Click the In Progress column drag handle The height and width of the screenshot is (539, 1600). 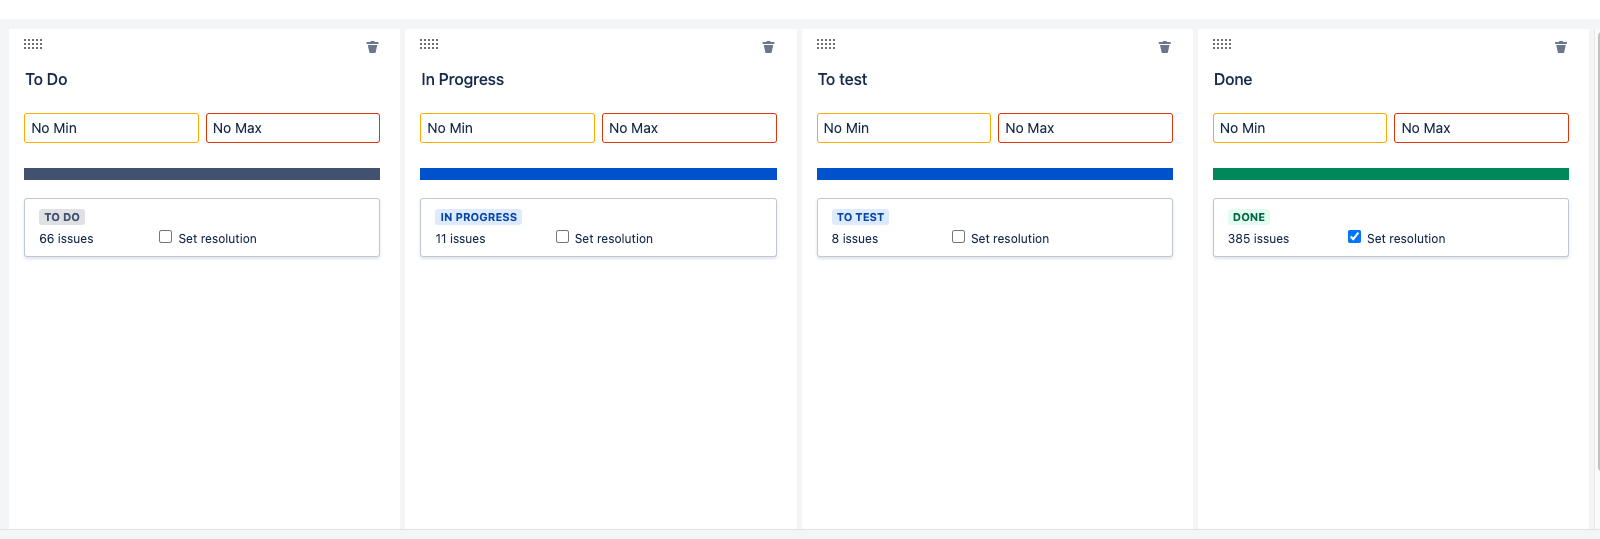(429, 44)
